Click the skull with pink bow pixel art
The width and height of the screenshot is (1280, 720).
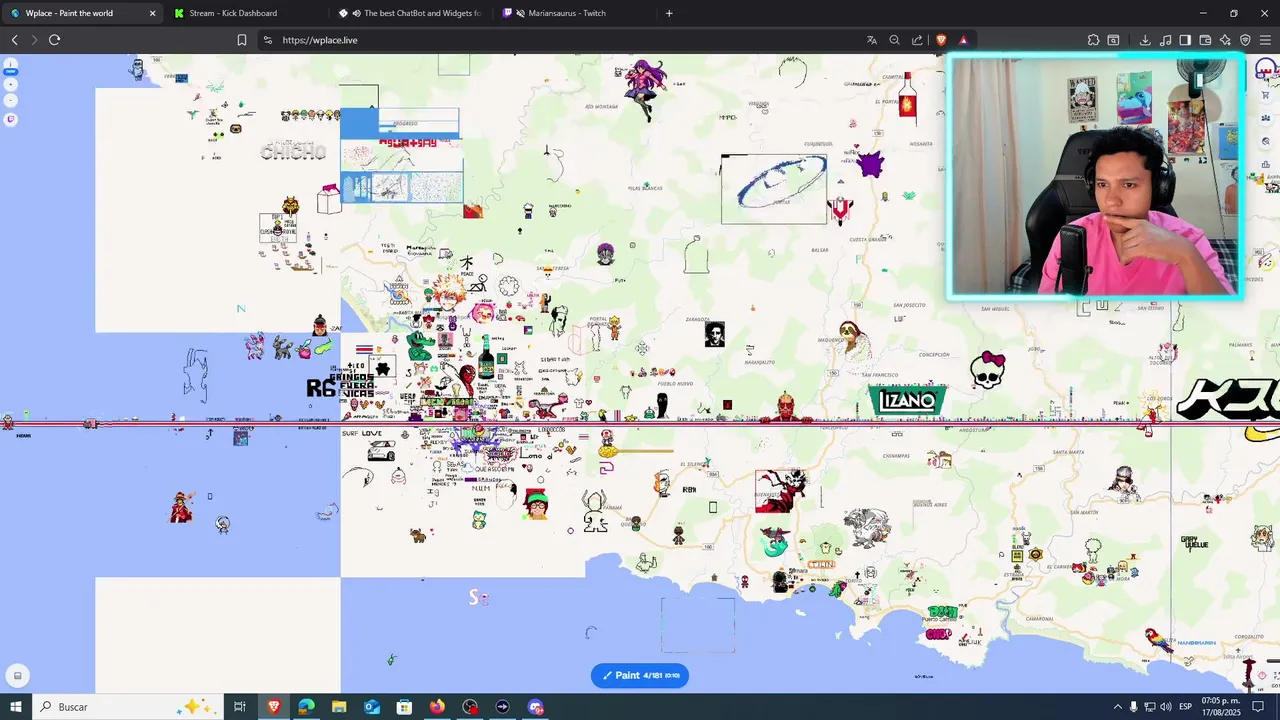point(988,369)
